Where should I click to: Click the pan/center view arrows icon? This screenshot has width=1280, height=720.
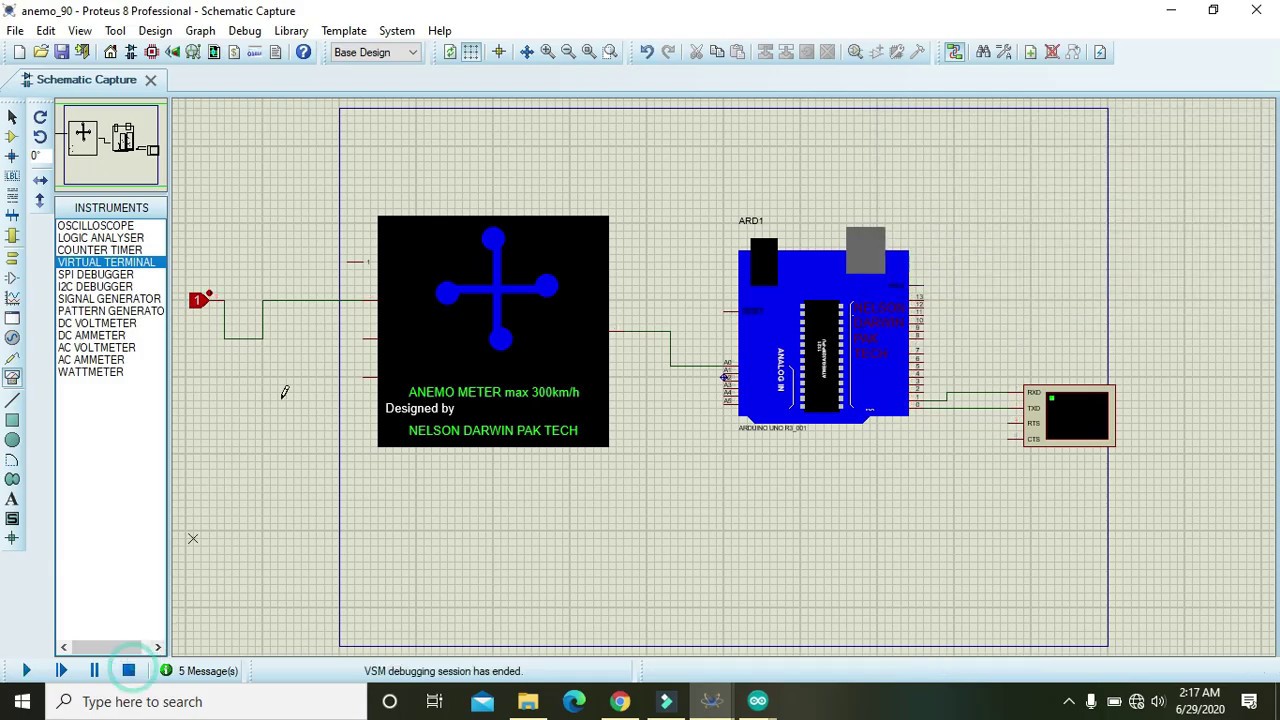coord(527,52)
